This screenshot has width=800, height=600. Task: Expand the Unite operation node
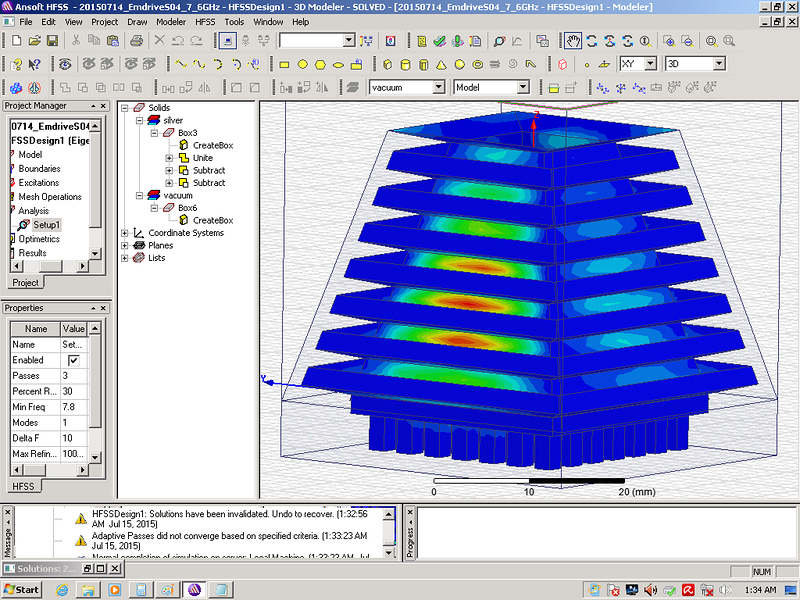point(169,158)
